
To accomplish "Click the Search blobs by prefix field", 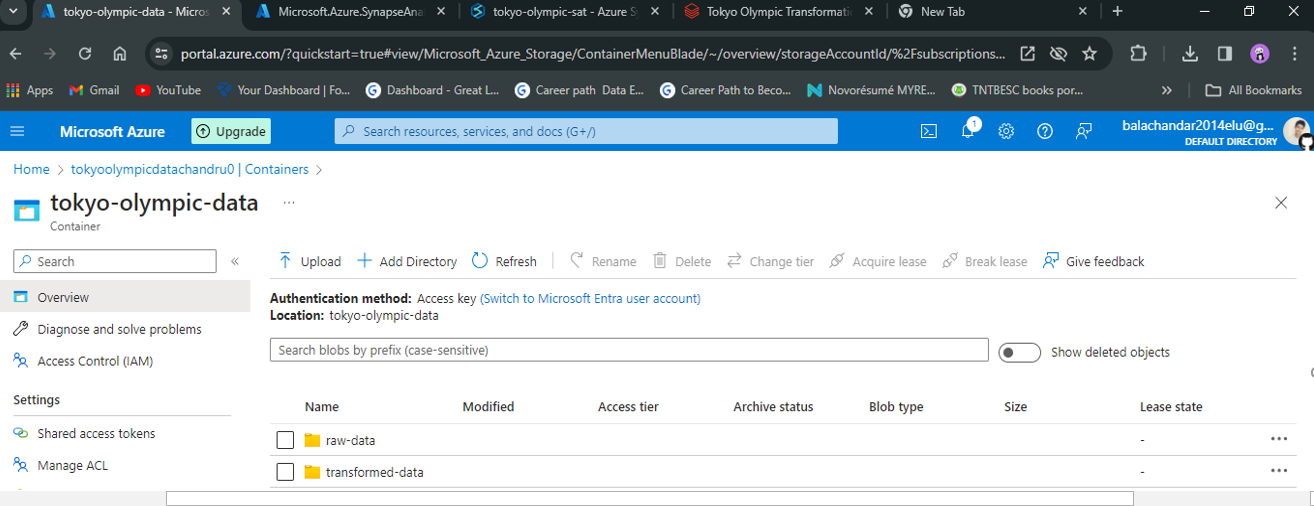I will 629,350.
